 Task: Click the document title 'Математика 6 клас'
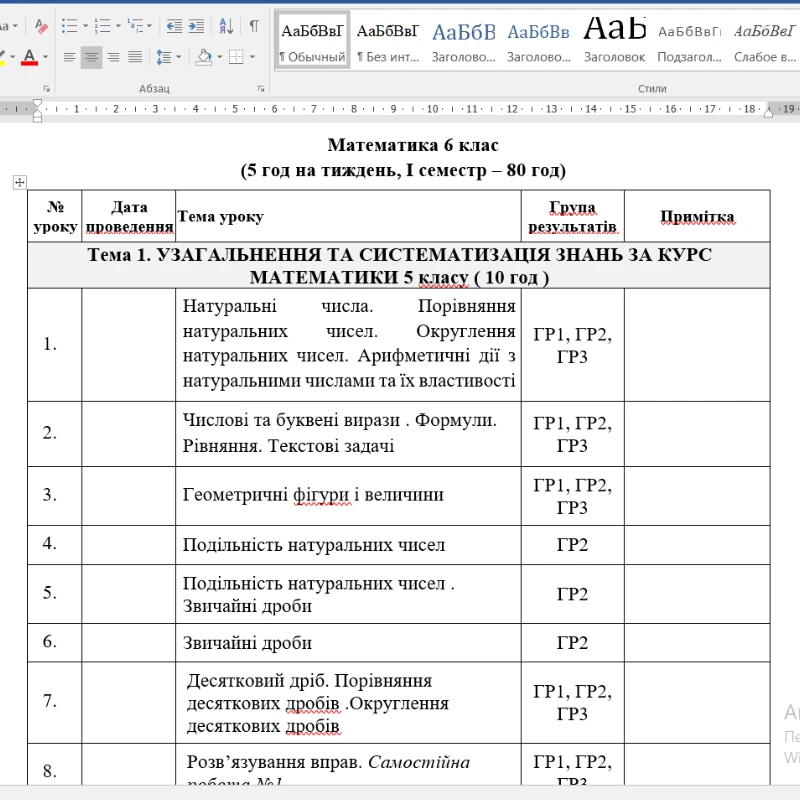(x=413, y=145)
